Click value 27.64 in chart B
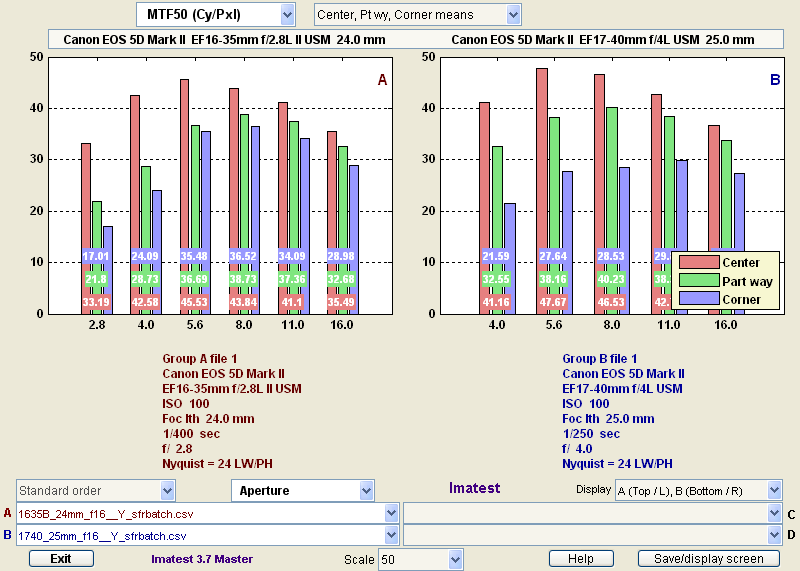This screenshot has width=800, height=571. click(x=553, y=256)
